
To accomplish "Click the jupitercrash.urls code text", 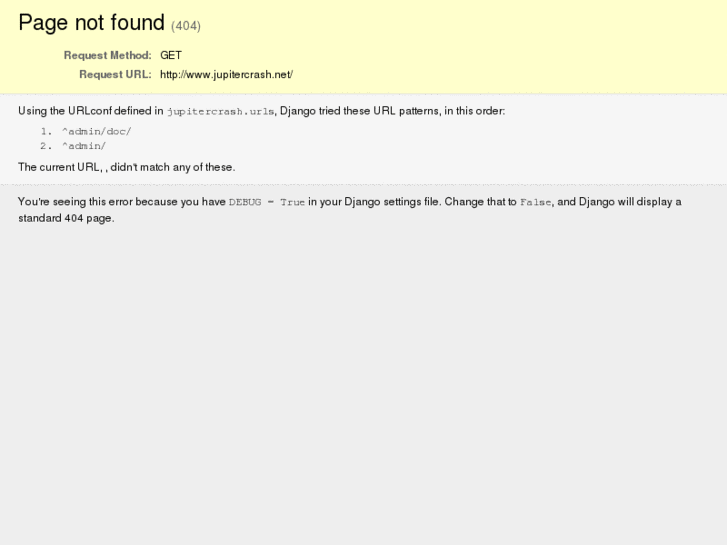I will (220, 112).
